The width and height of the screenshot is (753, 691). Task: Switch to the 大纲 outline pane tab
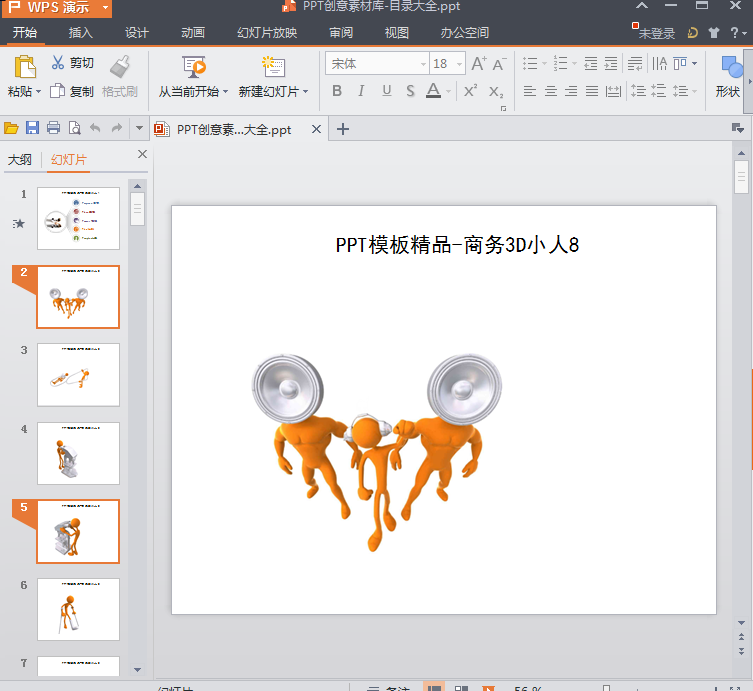point(20,159)
